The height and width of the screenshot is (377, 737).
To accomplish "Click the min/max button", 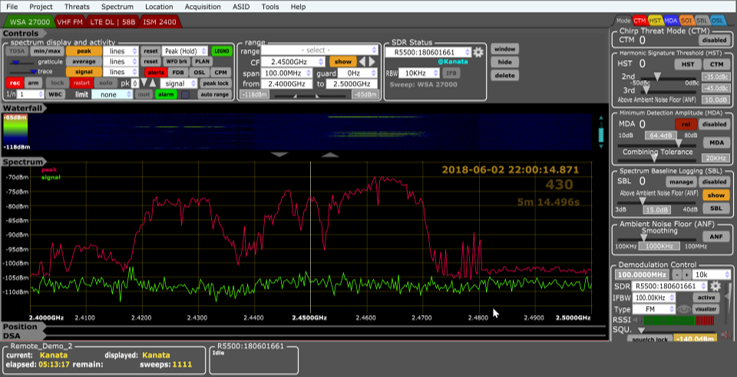I will 47,51.
